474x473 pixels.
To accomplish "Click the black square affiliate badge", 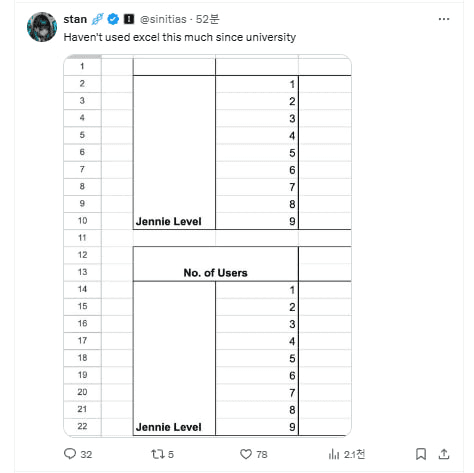I will pyautogui.click(x=129, y=19).
